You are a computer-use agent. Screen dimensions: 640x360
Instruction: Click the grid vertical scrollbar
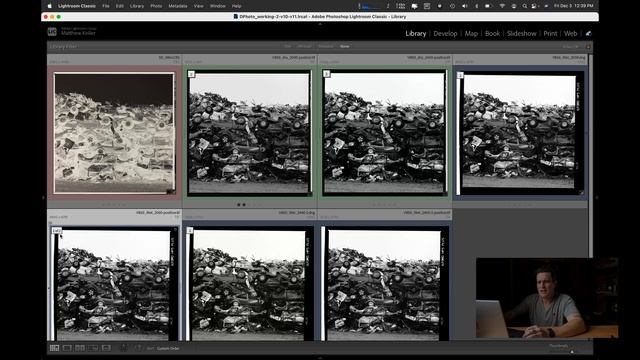(x=590, y=155)
